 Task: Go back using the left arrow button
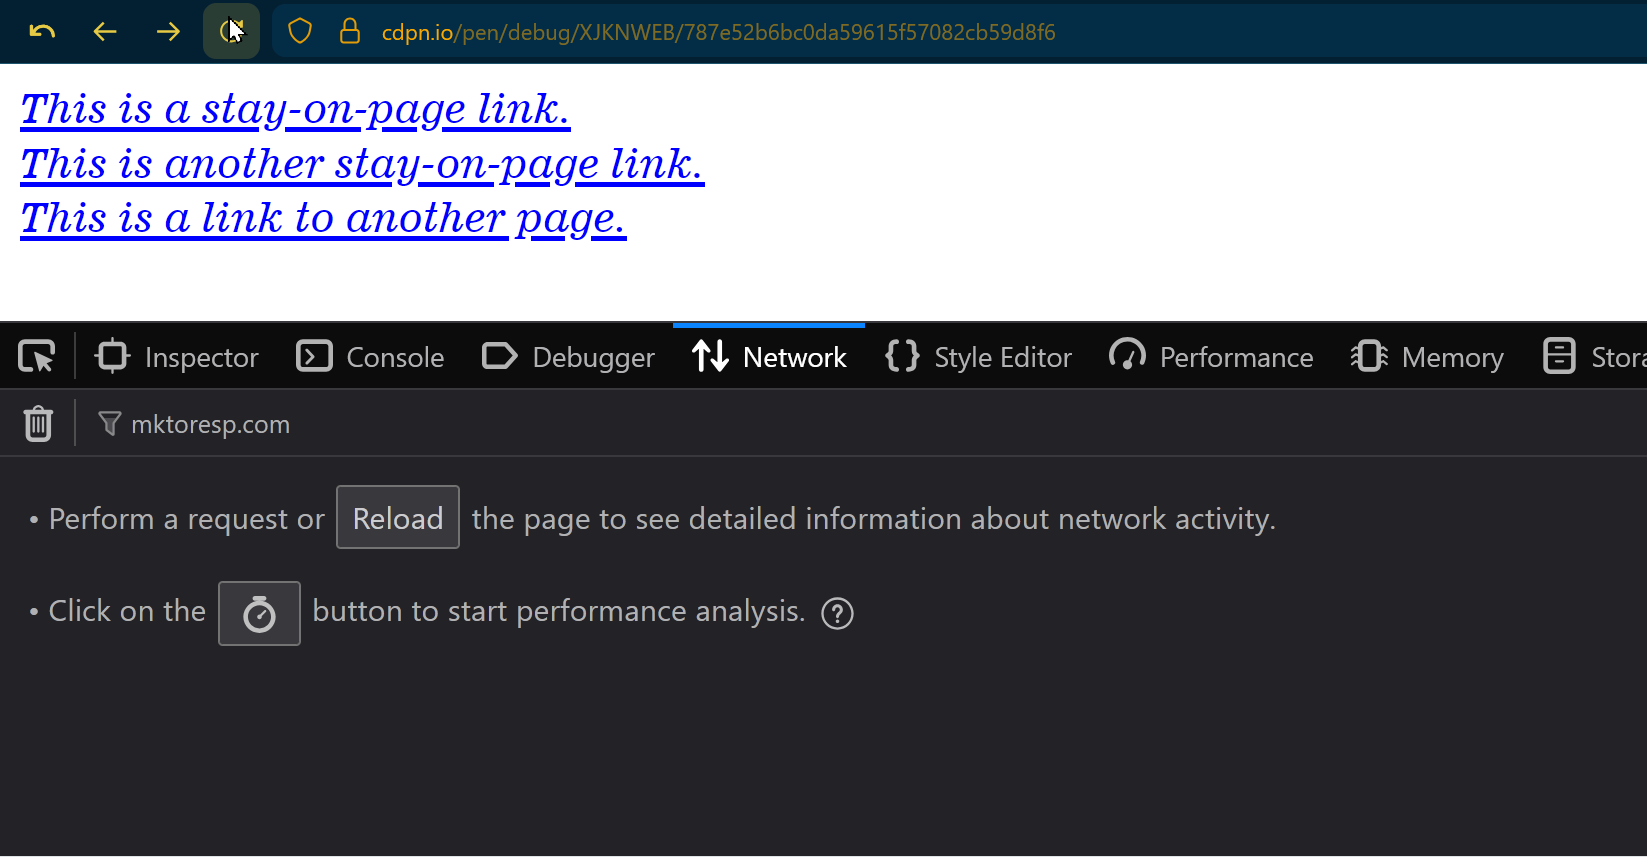[x=105, y=32]
